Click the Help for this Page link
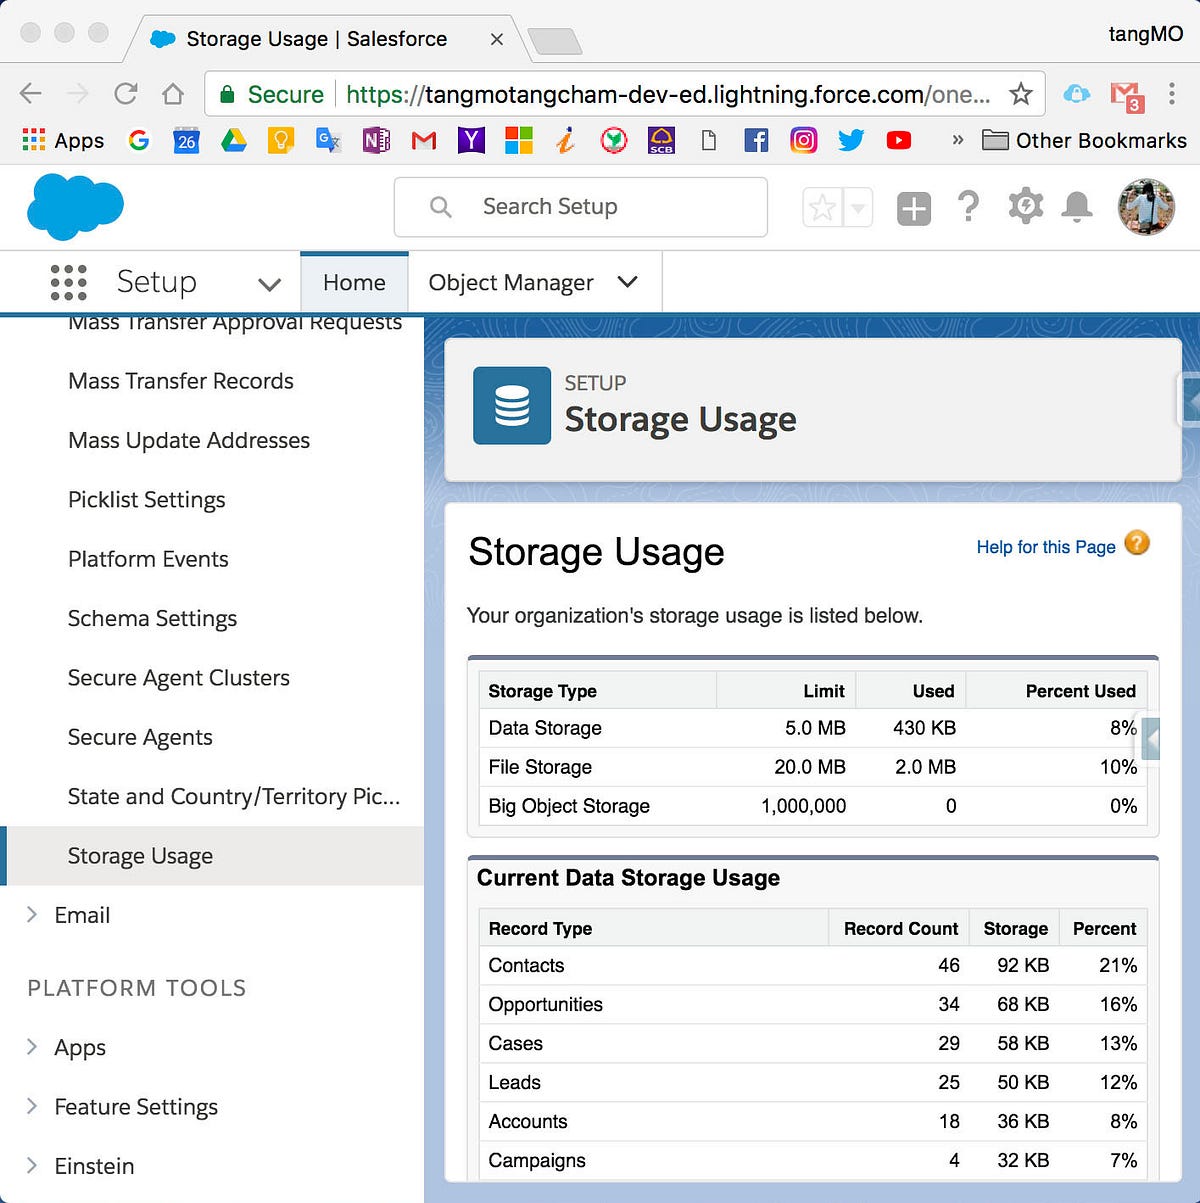 (x=1045, y=546)
